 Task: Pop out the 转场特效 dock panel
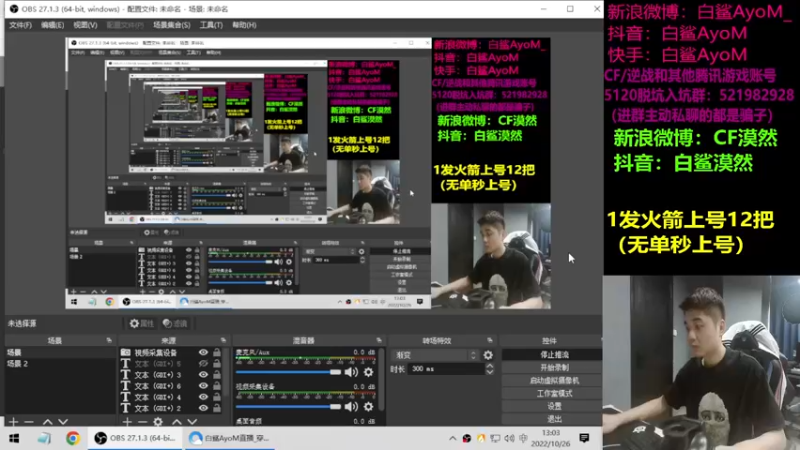click(x=490, y=340)
